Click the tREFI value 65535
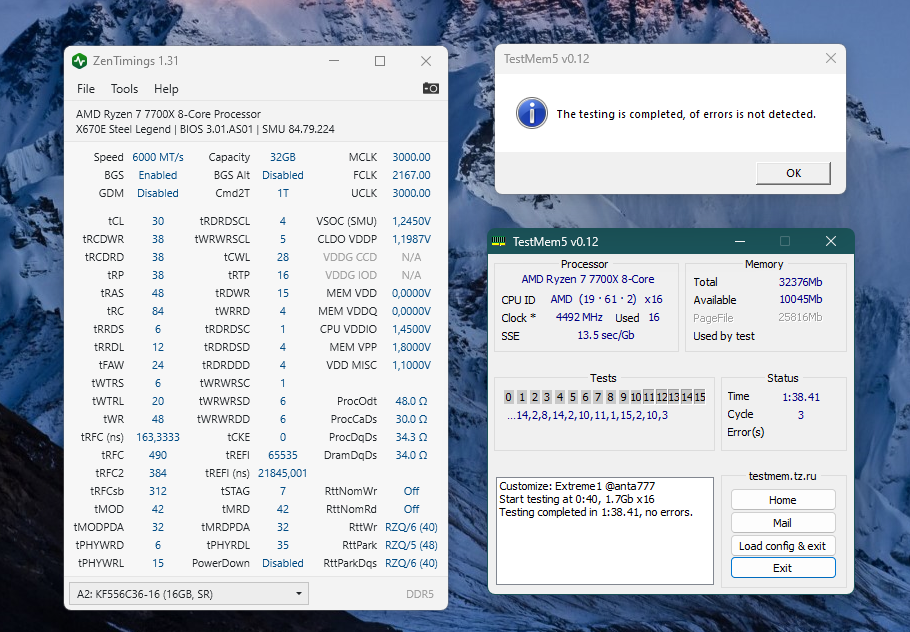The image size is (910, 632). pos(283,455)
